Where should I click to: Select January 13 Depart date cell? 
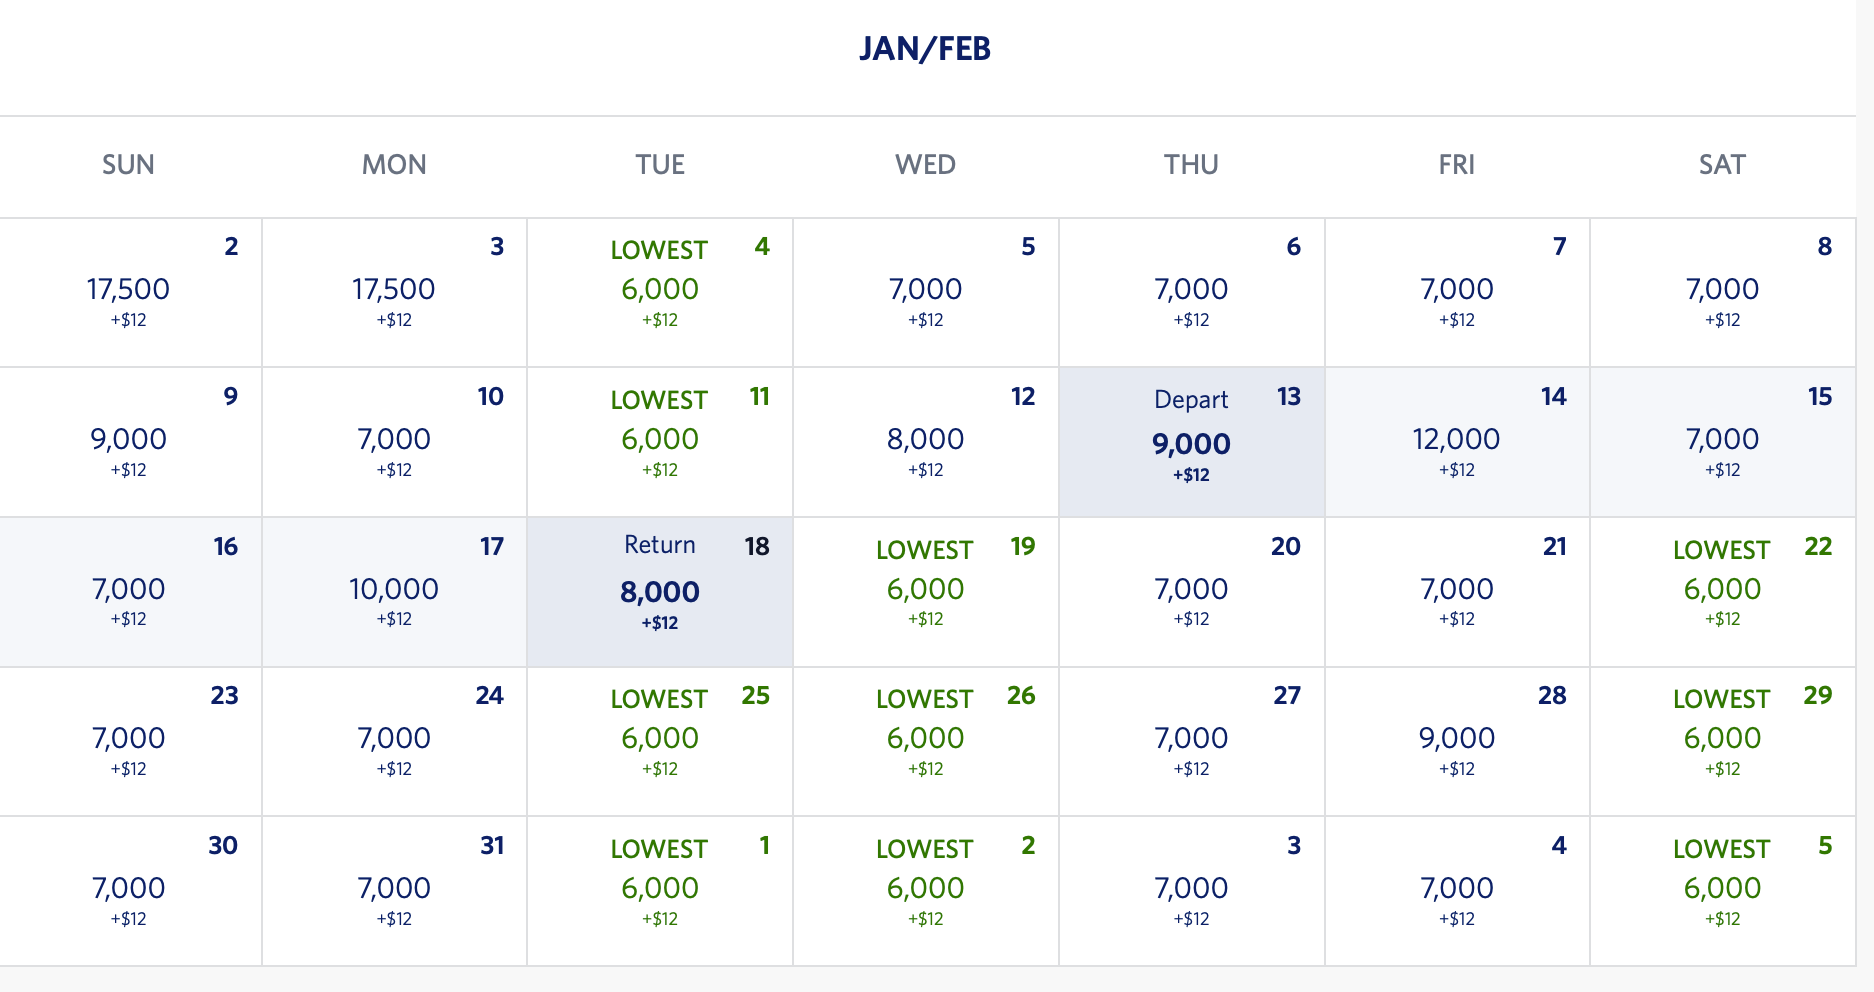1191,442
